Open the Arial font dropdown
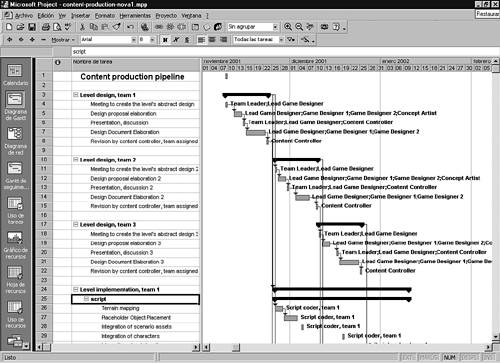The image size is (500, 363). pos(133,40)
